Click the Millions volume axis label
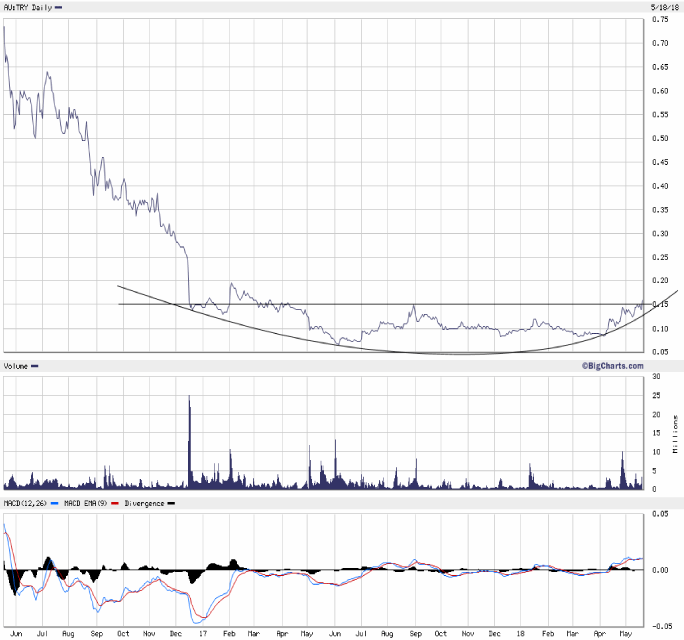The height and width of the screenshot is (640, 684). (675, 432)
